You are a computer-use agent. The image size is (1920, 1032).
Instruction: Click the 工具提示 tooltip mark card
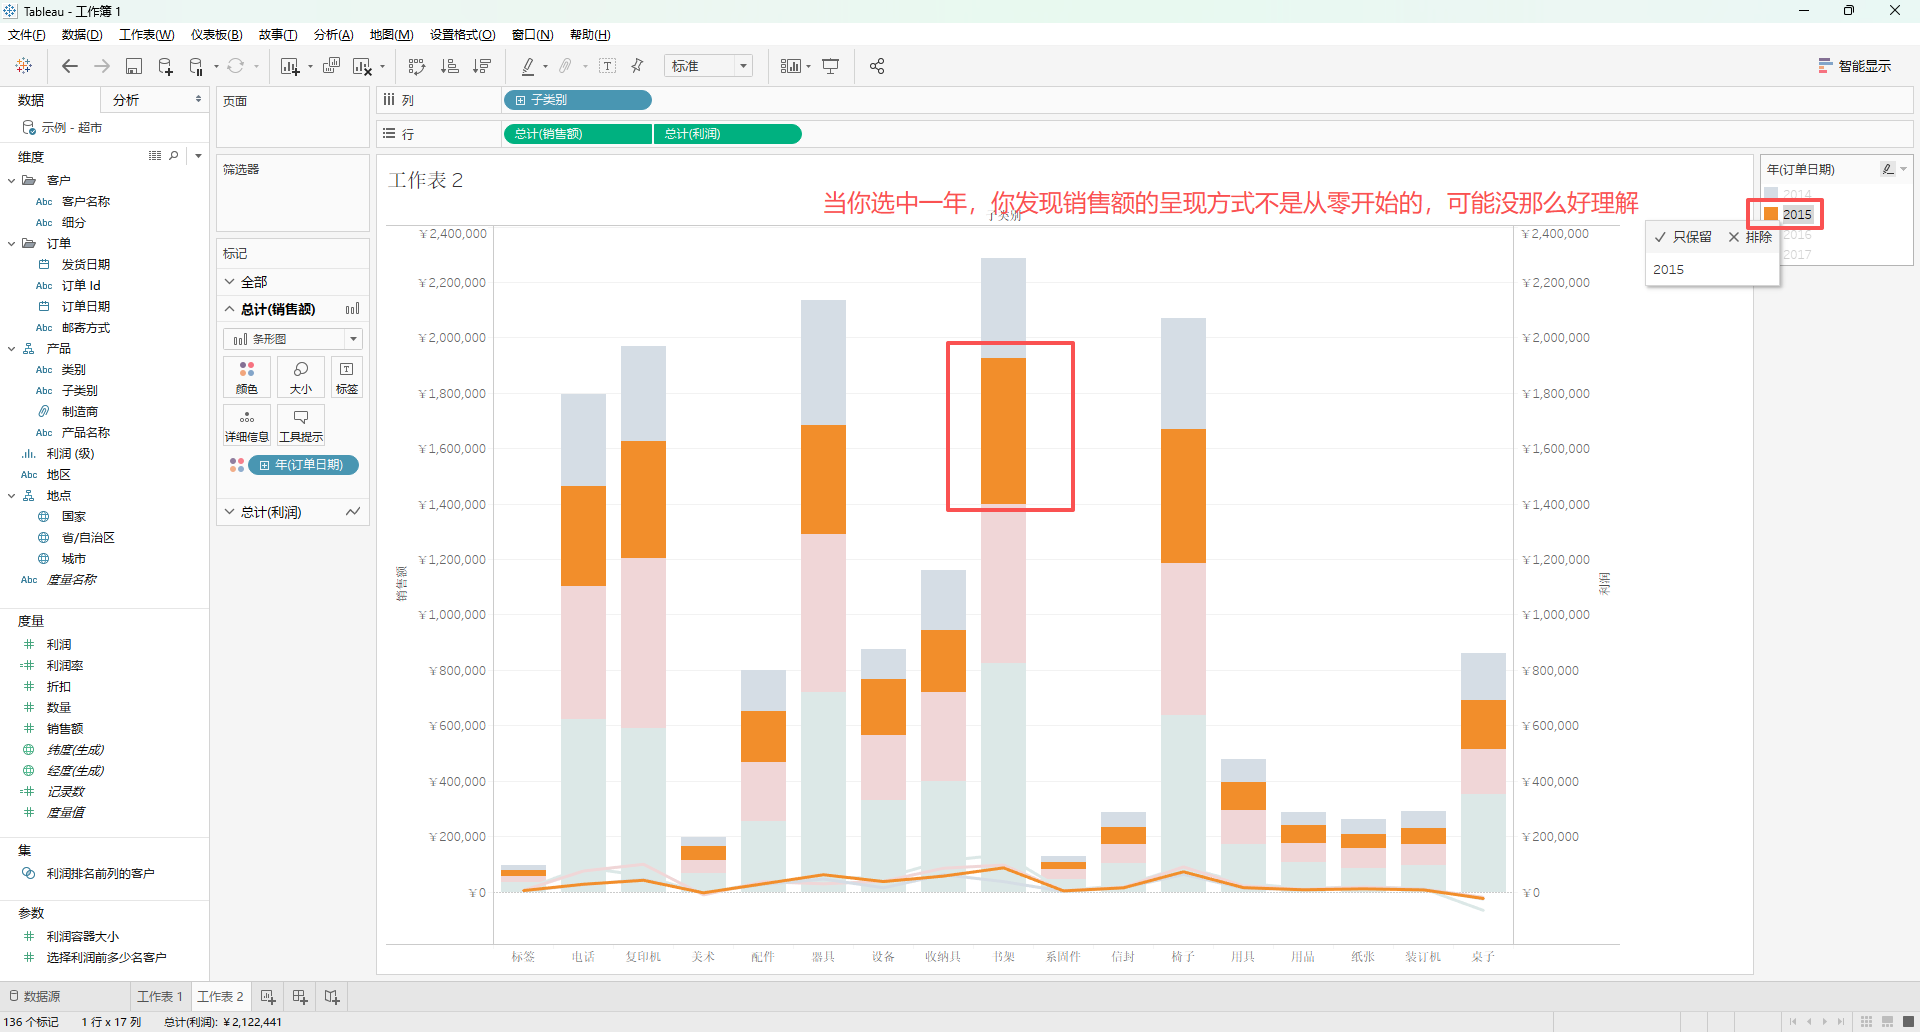click(301, 425)
